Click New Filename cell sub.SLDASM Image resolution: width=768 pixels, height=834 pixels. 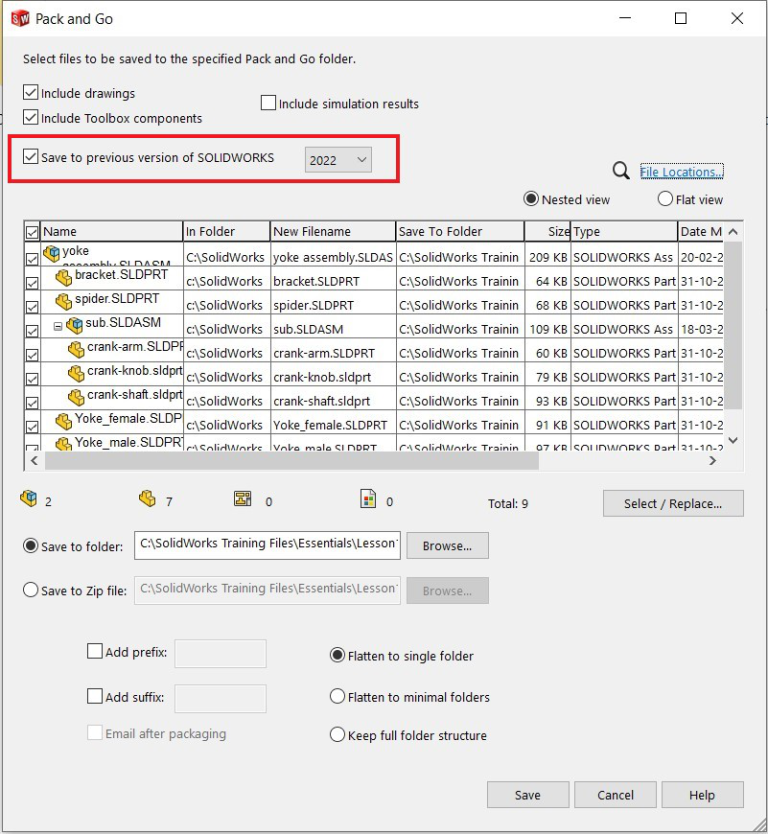click(x=333, y=329)
